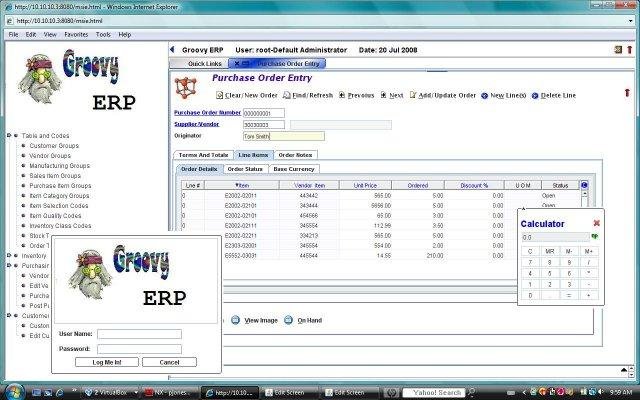Click the Internet Explorer quick launch icon
The height and width of the screenshot is (400, 640).
tap(60, 393)
